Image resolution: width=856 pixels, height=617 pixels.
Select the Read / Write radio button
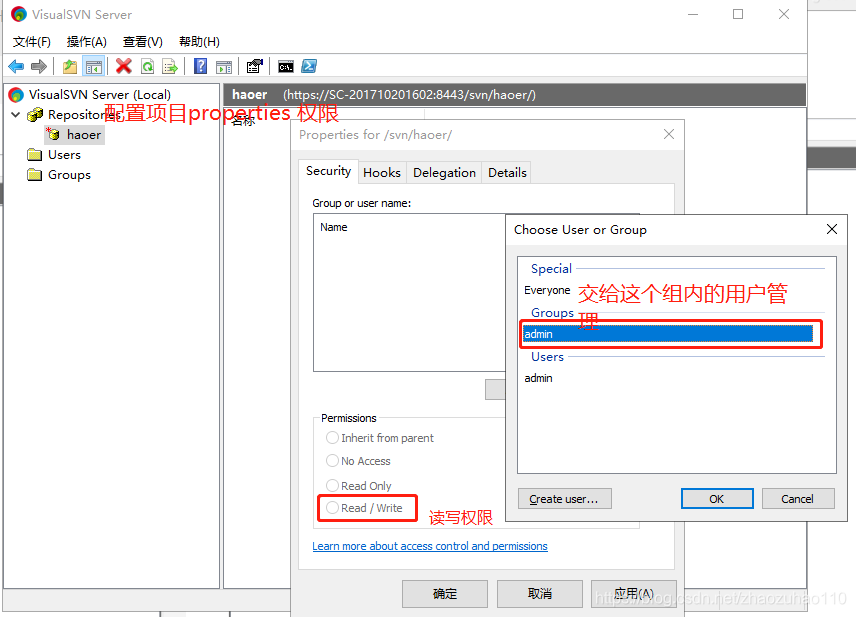[x=332, y=508]
